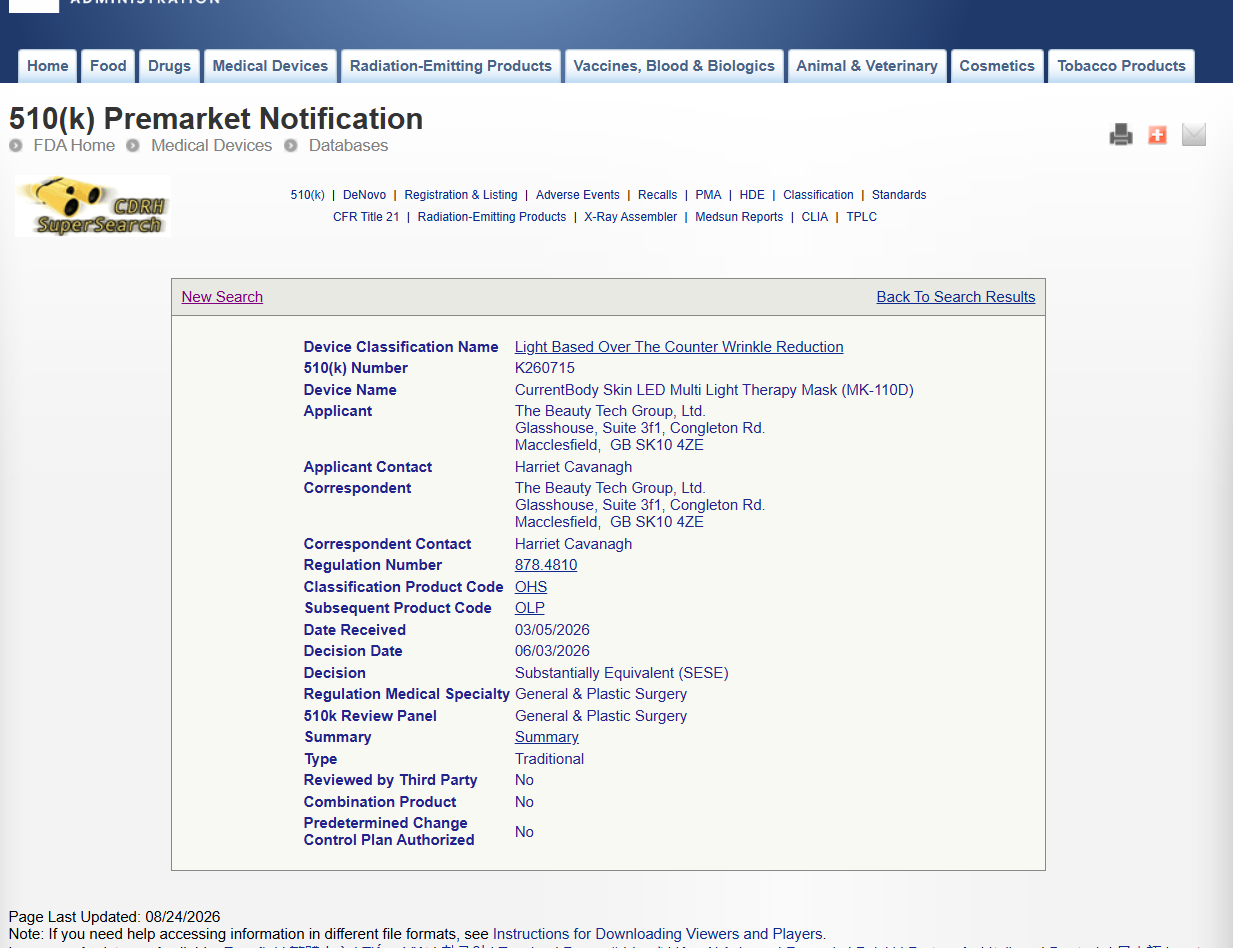The height and width of the screenshot is (948, 1233).
Task: Open the Standards link
Action: pyautogui.click(x=899, y=195)
